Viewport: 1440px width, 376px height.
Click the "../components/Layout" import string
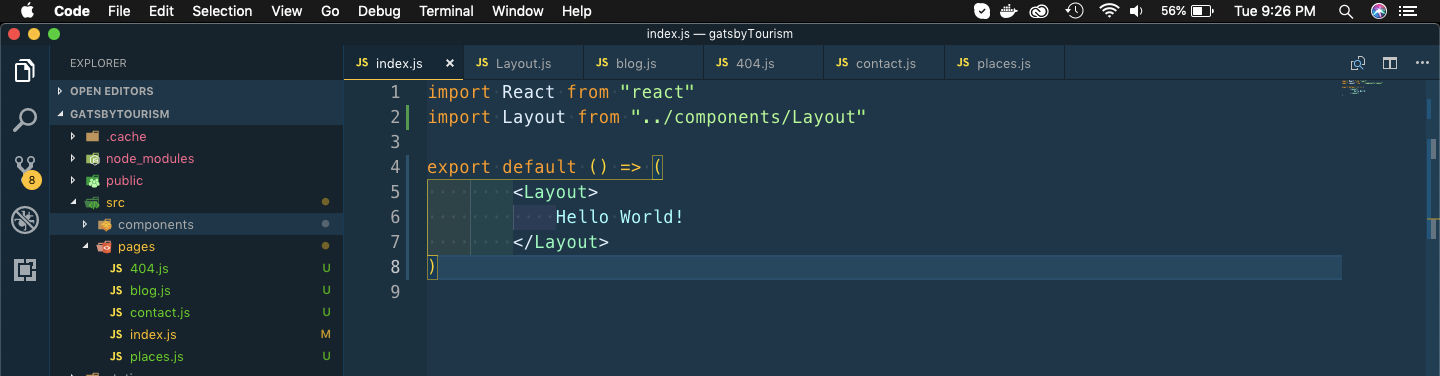point(748,117)
